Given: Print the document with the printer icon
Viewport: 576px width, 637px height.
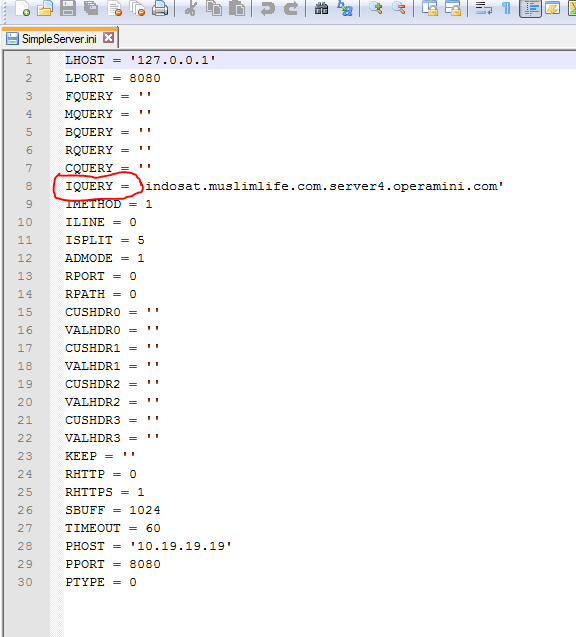Looking at the screenshot, I should tap(160, 8).
